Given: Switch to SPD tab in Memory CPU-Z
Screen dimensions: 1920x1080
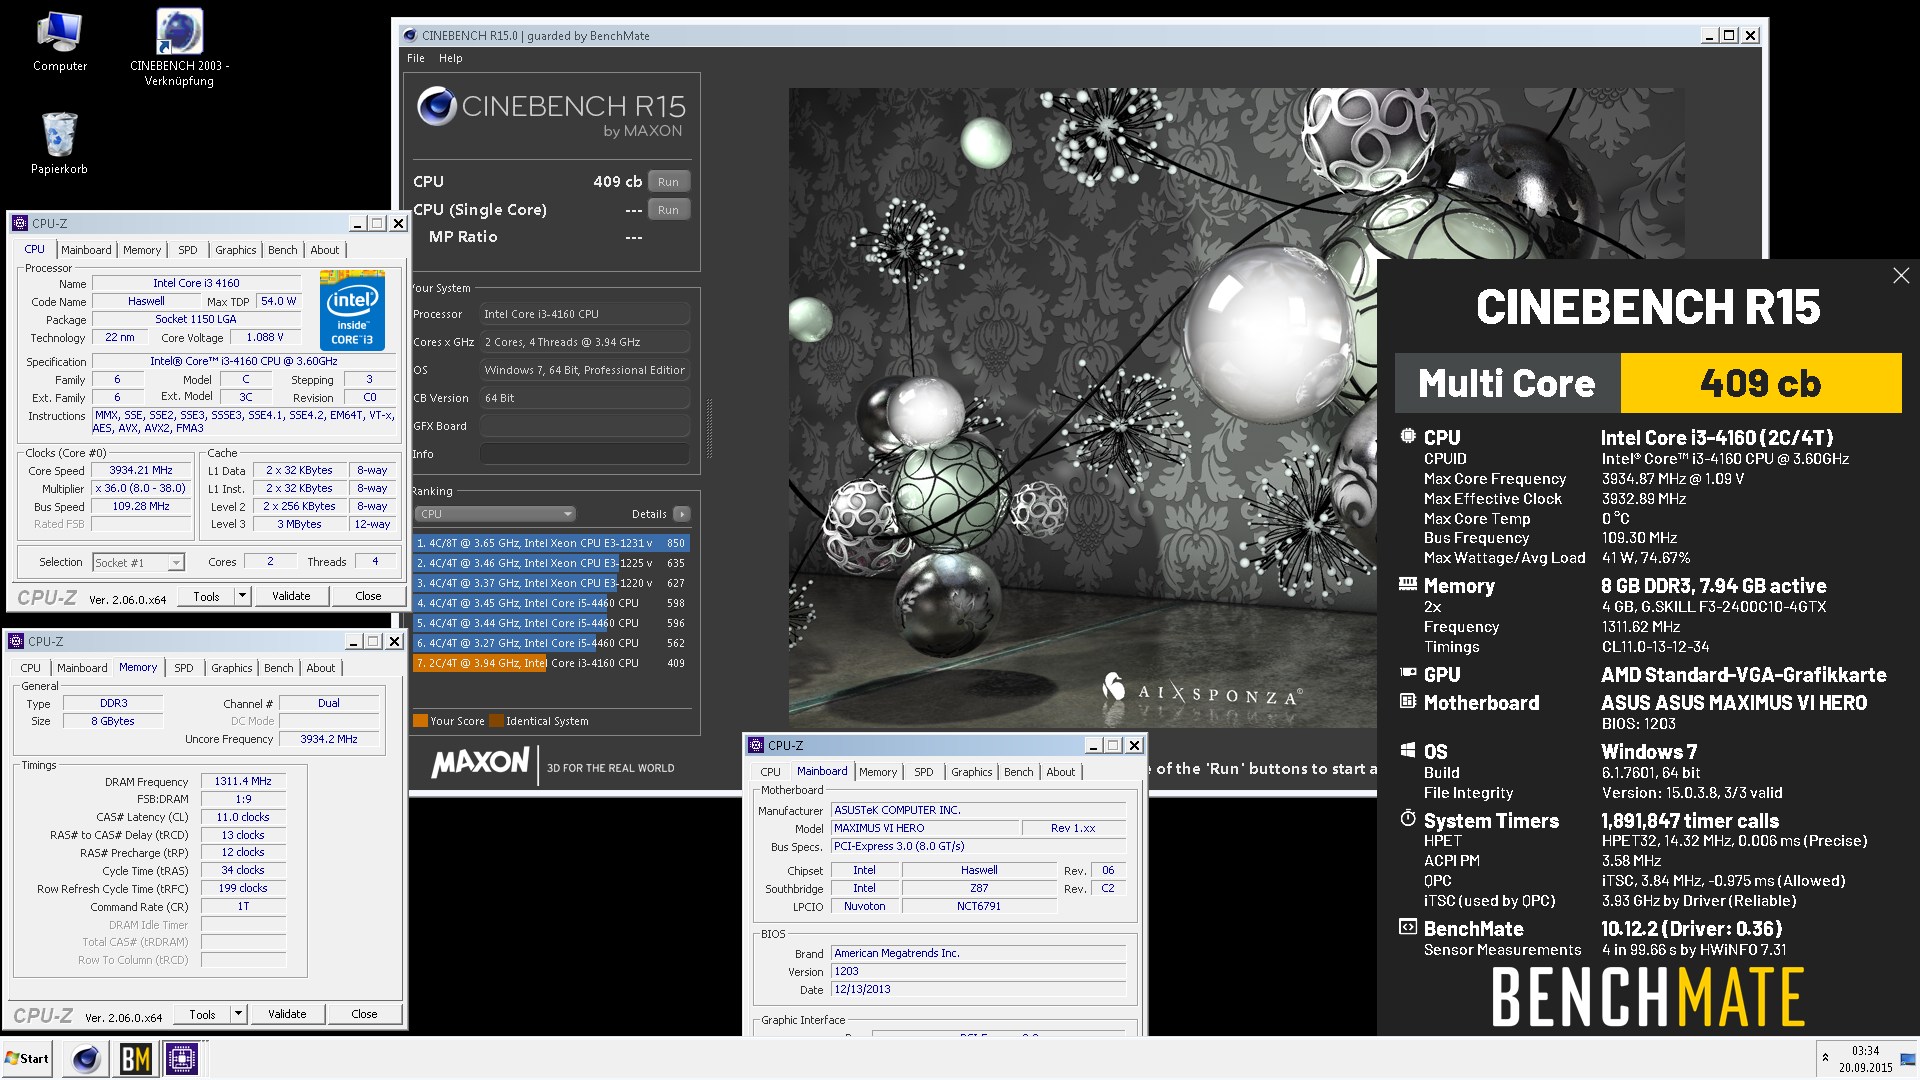Looking at the screenshot, I should (x=184, y=668).
